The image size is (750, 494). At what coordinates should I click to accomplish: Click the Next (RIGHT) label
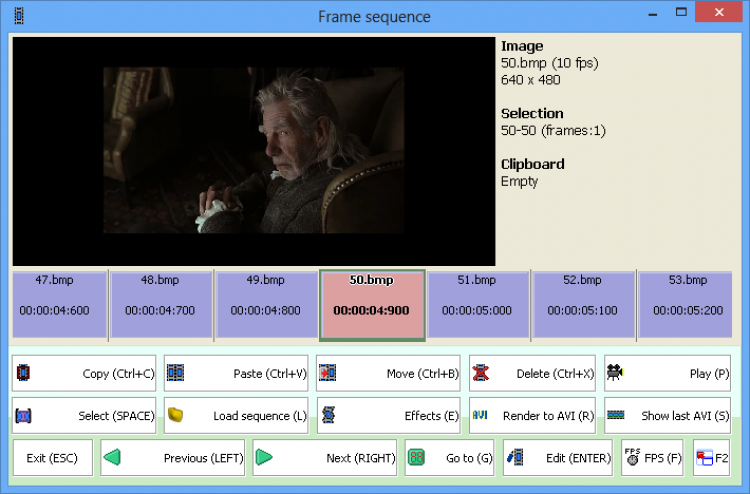coord(361,458)
